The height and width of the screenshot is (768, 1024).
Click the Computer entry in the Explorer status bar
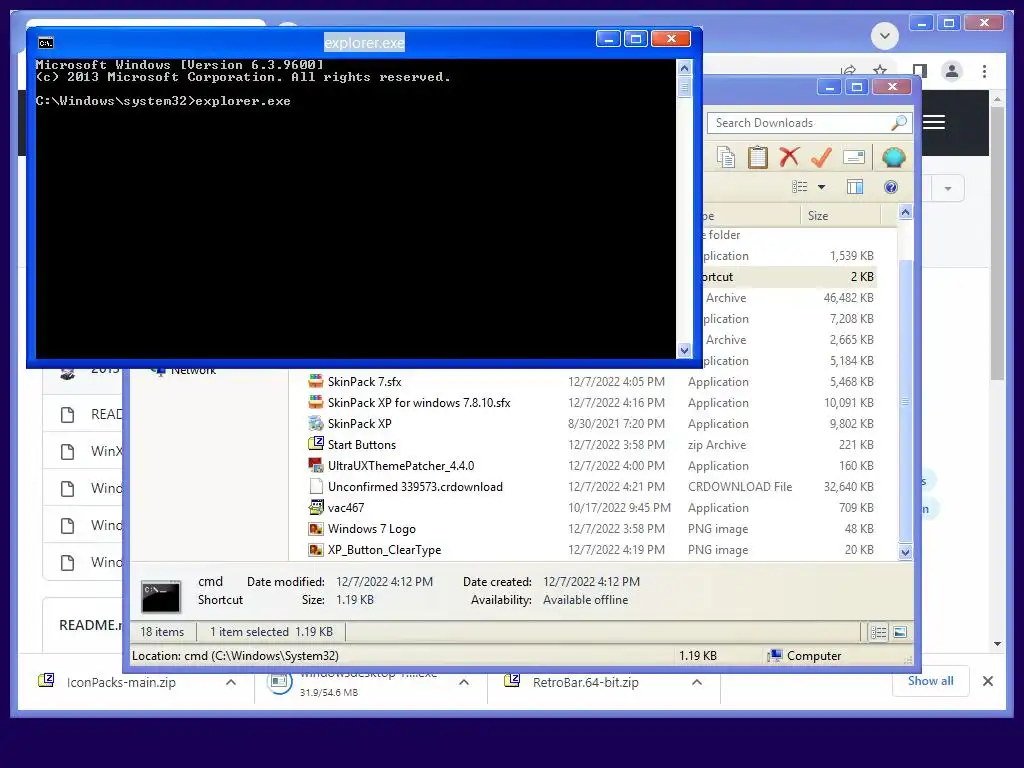tap(805, 656)
